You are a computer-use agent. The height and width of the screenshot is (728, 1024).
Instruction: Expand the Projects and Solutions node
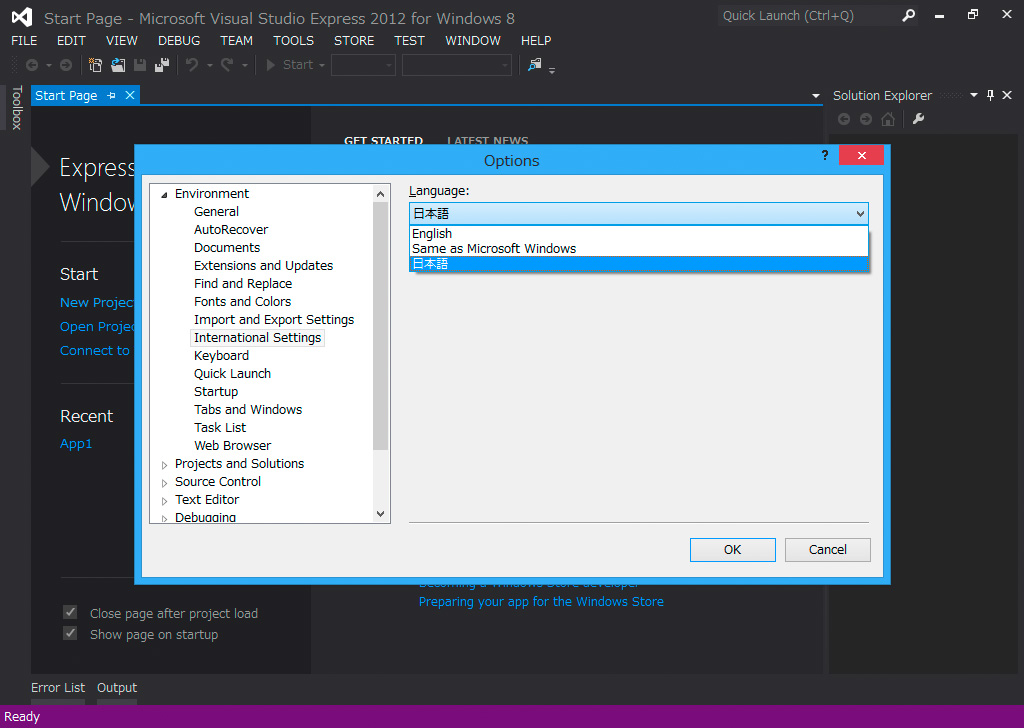coord(165,465)
